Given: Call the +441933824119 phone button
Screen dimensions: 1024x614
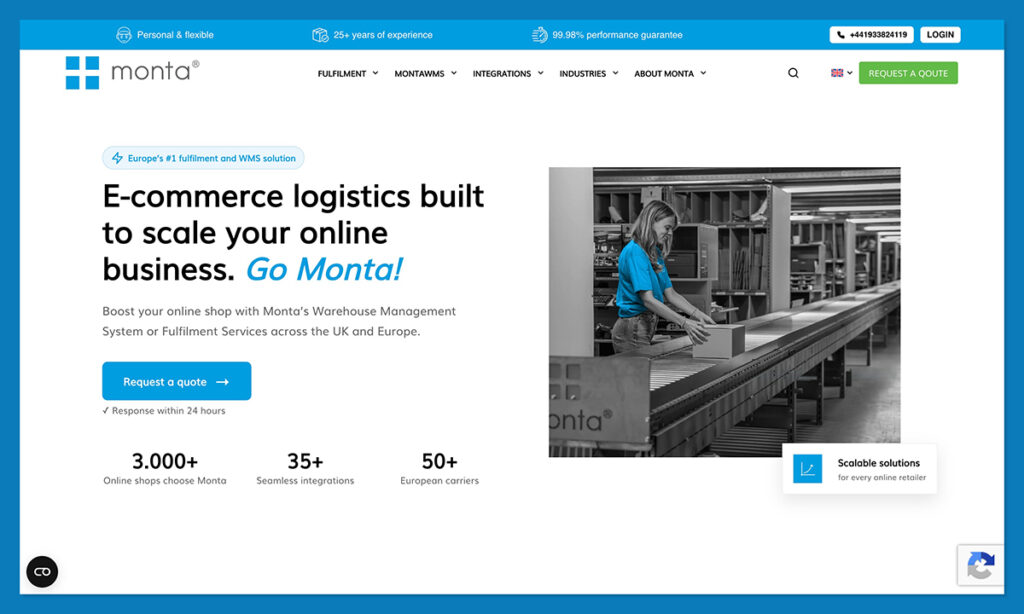Looking at the screenshot, I should pyautogui.click(x=871, y=35).
